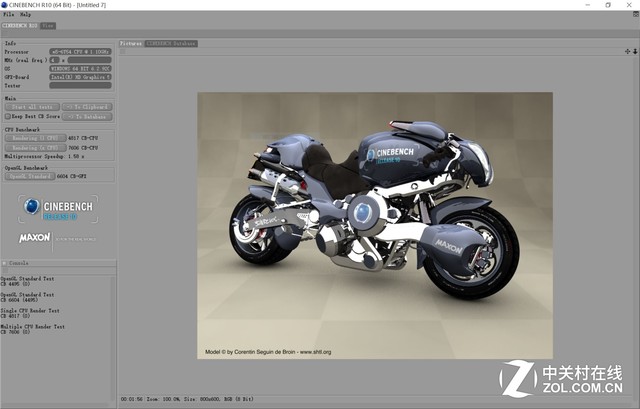640x409 pixels.
Task: Click the Cinebench app icon in title bar
Action: coord(6,5)
